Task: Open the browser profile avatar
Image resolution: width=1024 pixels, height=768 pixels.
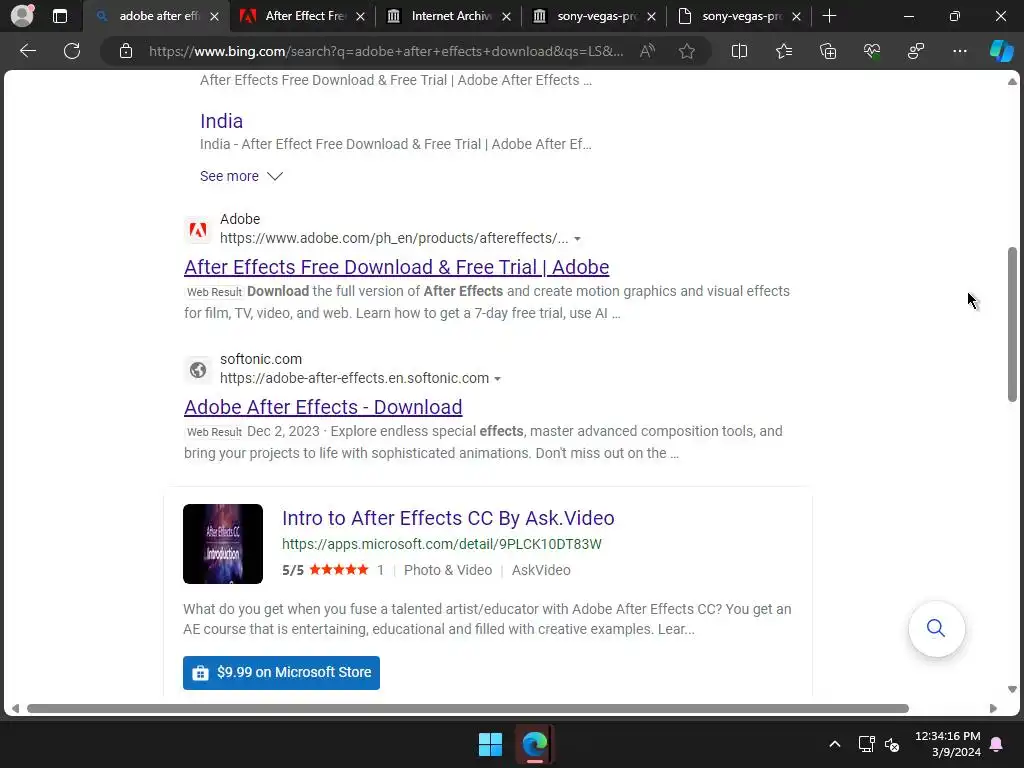Action: (x=23, y=15)
